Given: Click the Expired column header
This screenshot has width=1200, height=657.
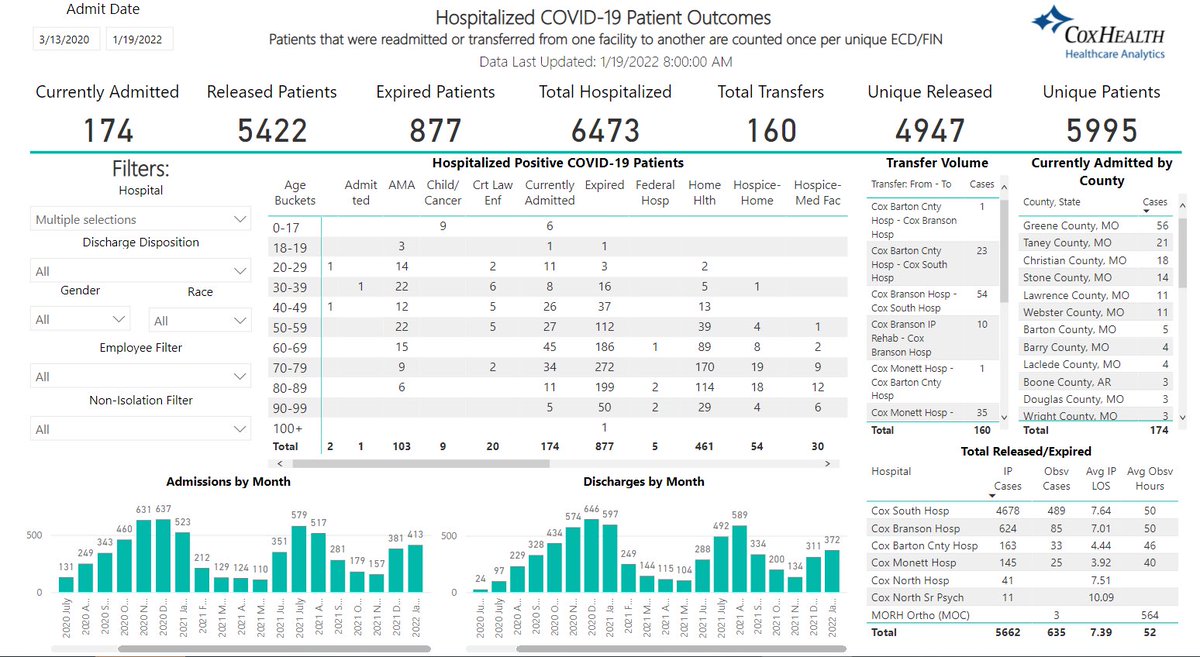Looking at the screenshot, I should pos(604,185).
